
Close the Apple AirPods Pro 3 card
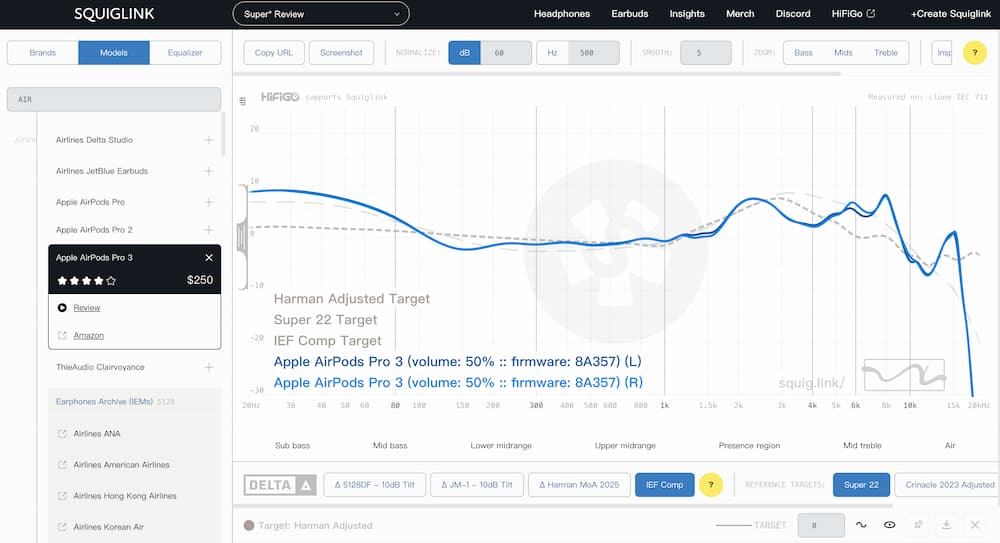(209, 258)
